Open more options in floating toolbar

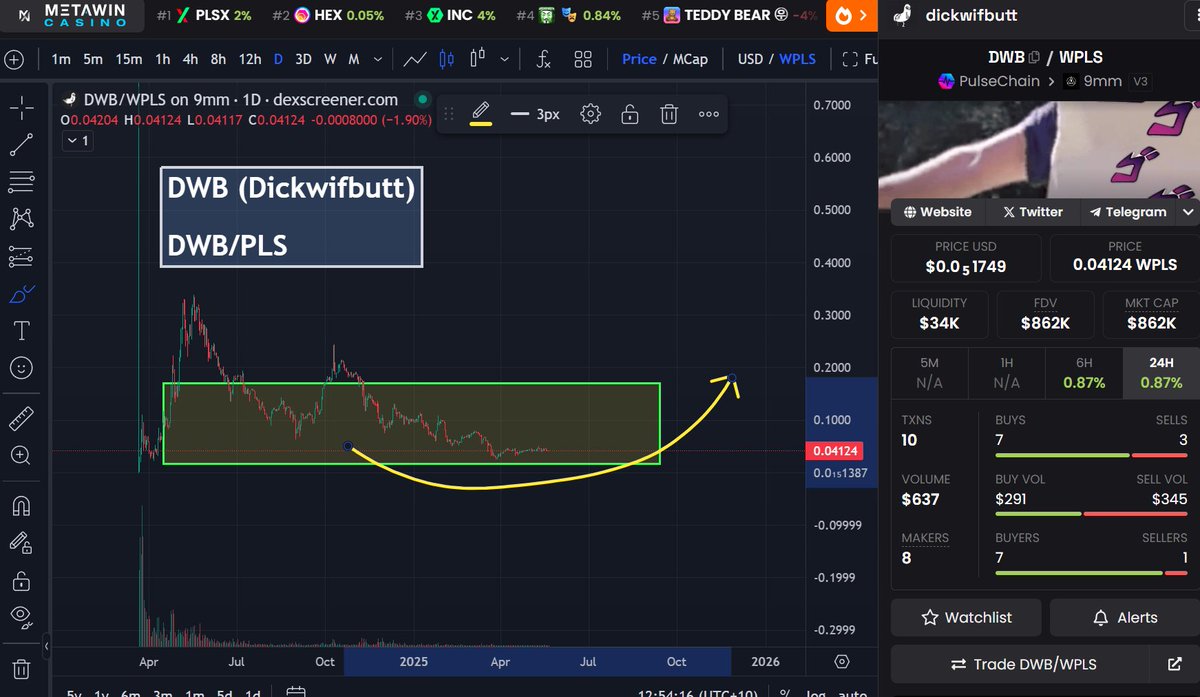709,114
